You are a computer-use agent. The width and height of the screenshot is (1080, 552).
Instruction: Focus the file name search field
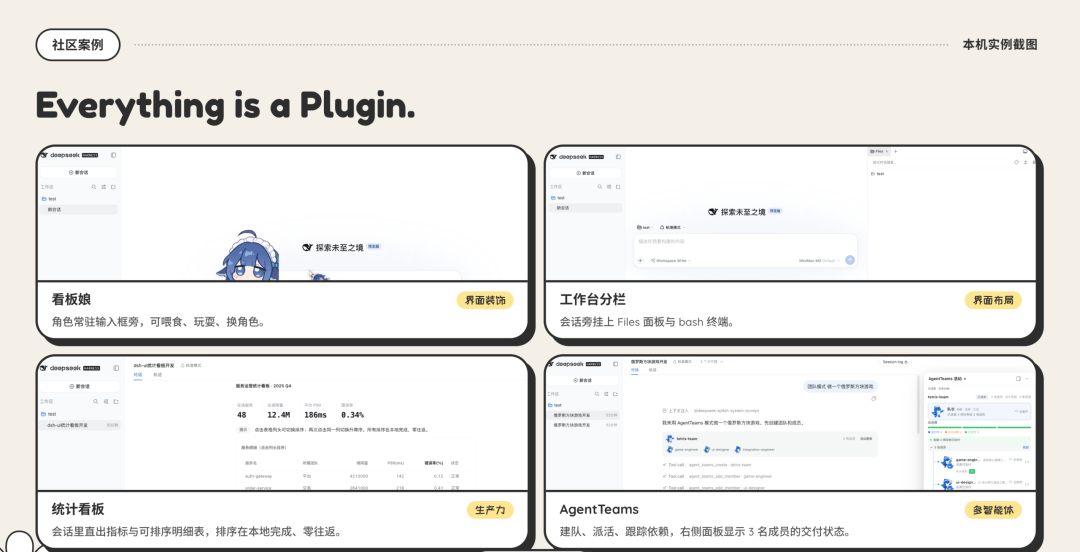tap(940, 163)
